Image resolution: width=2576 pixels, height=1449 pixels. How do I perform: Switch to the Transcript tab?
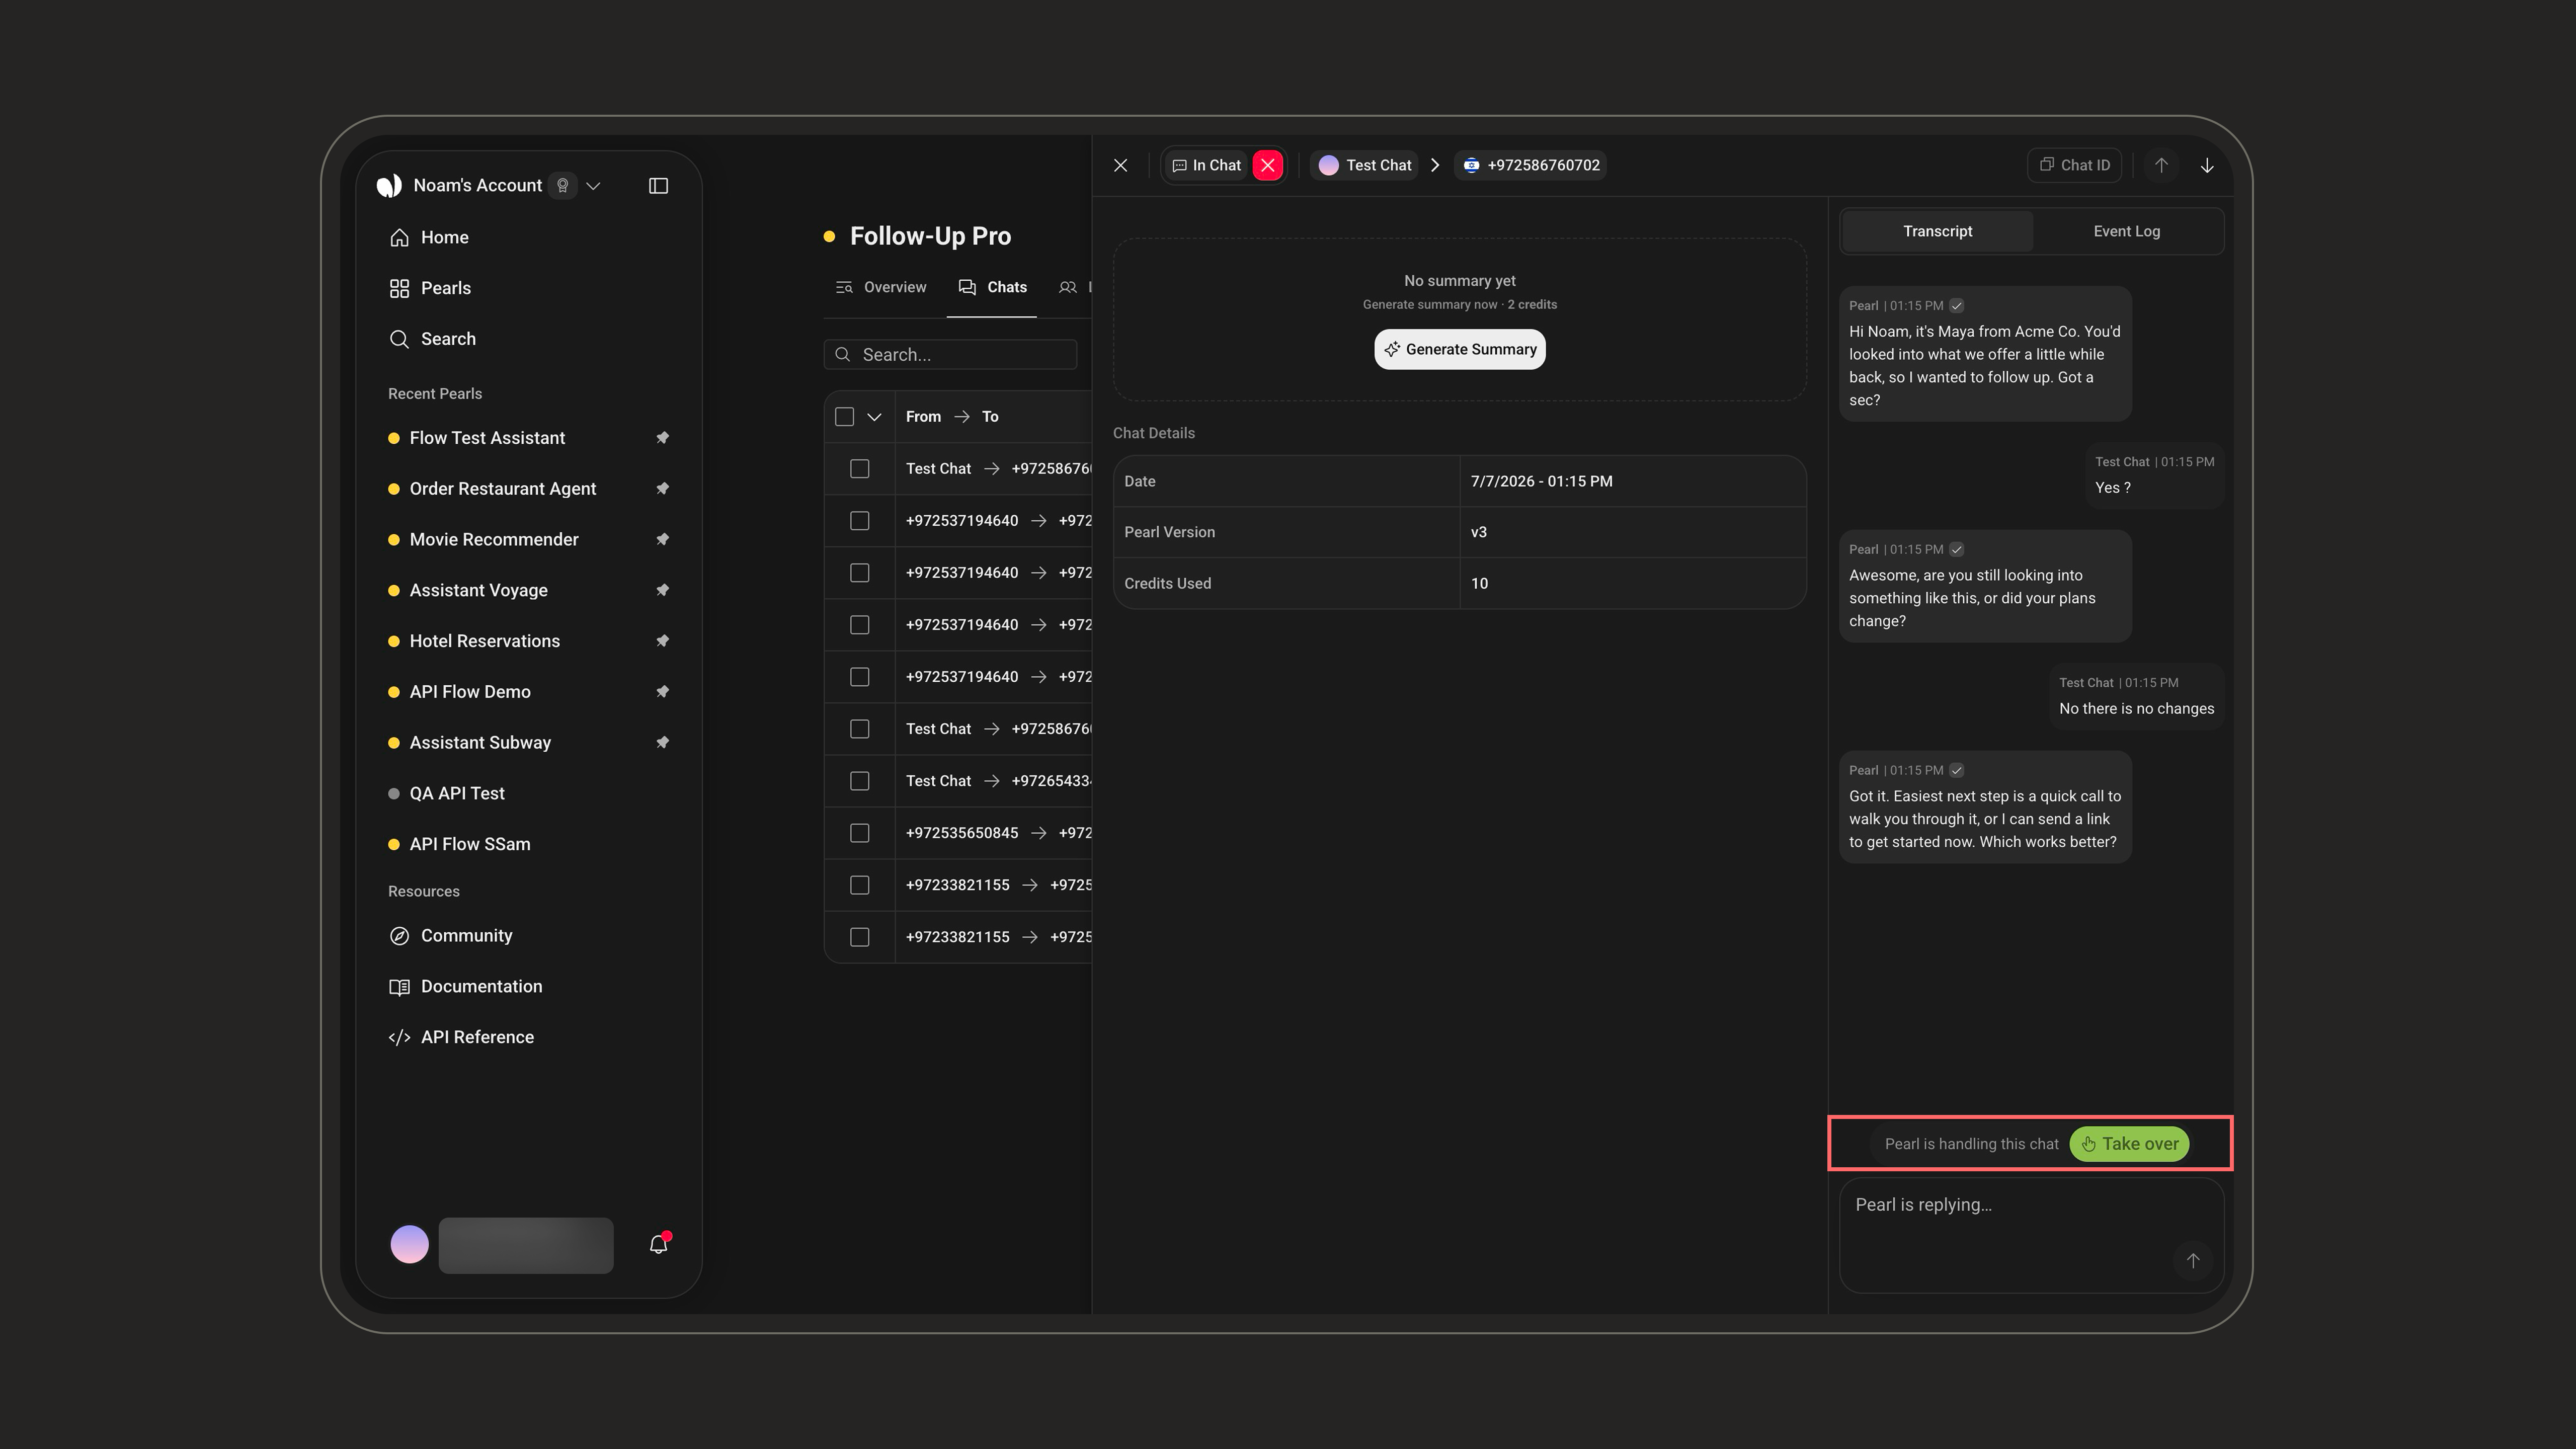point(1937,231)
